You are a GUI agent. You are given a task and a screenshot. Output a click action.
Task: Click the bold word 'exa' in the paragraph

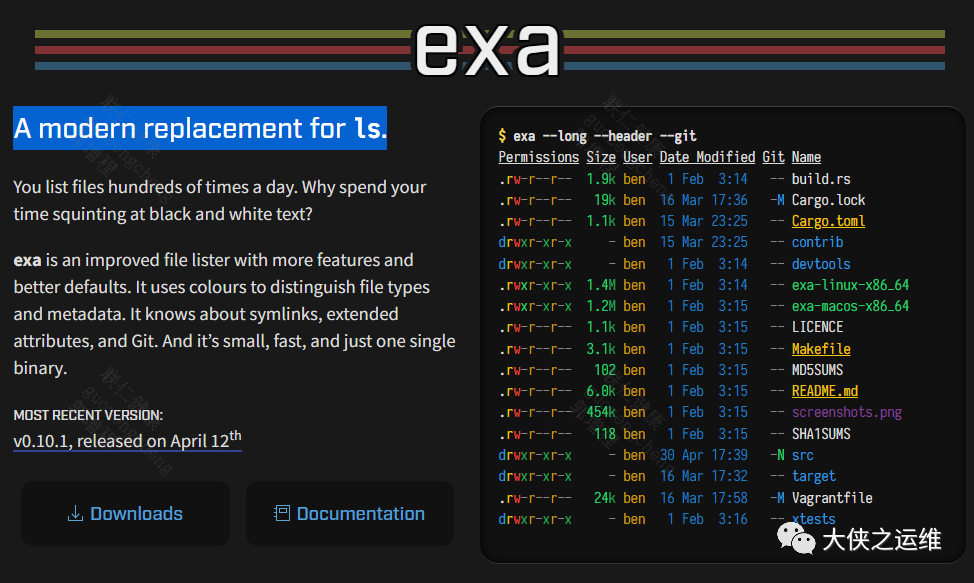pos(27,260)
